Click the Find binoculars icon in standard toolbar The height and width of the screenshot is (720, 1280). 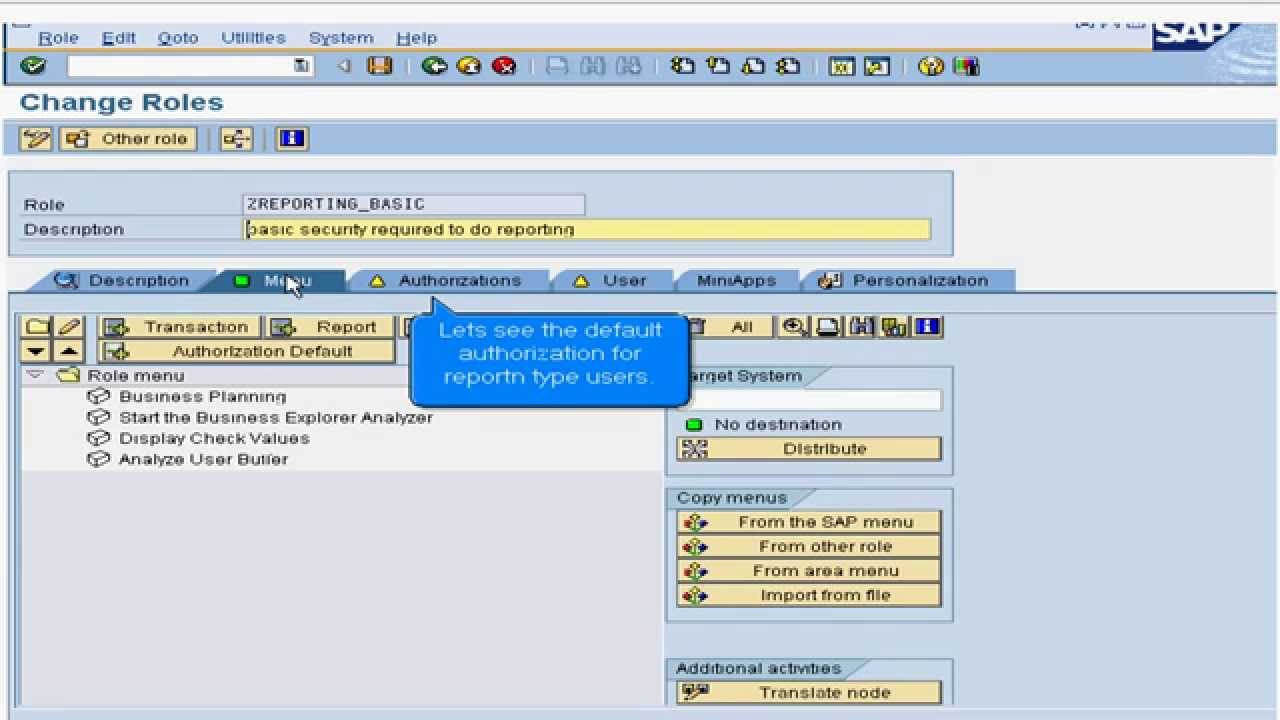(593, 66)
